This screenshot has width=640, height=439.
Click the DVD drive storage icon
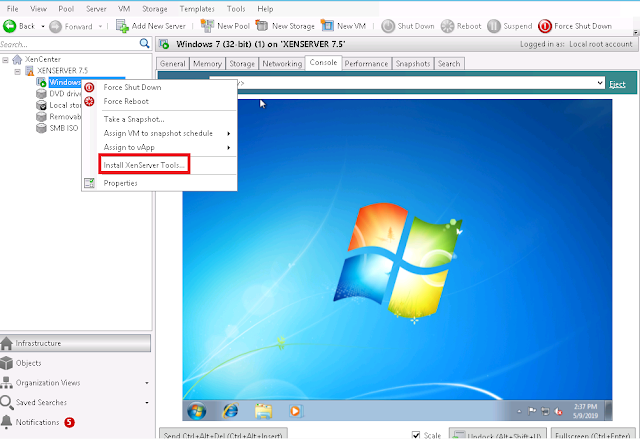click(41, 94)
